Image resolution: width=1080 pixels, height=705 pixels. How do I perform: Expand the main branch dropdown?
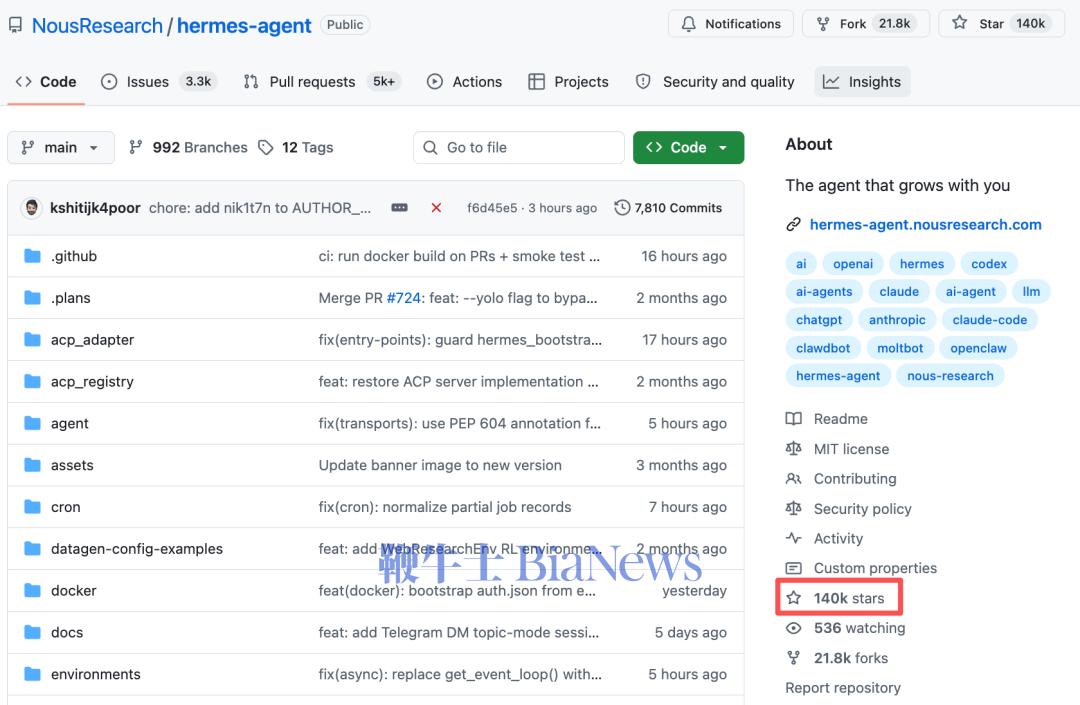61,147
